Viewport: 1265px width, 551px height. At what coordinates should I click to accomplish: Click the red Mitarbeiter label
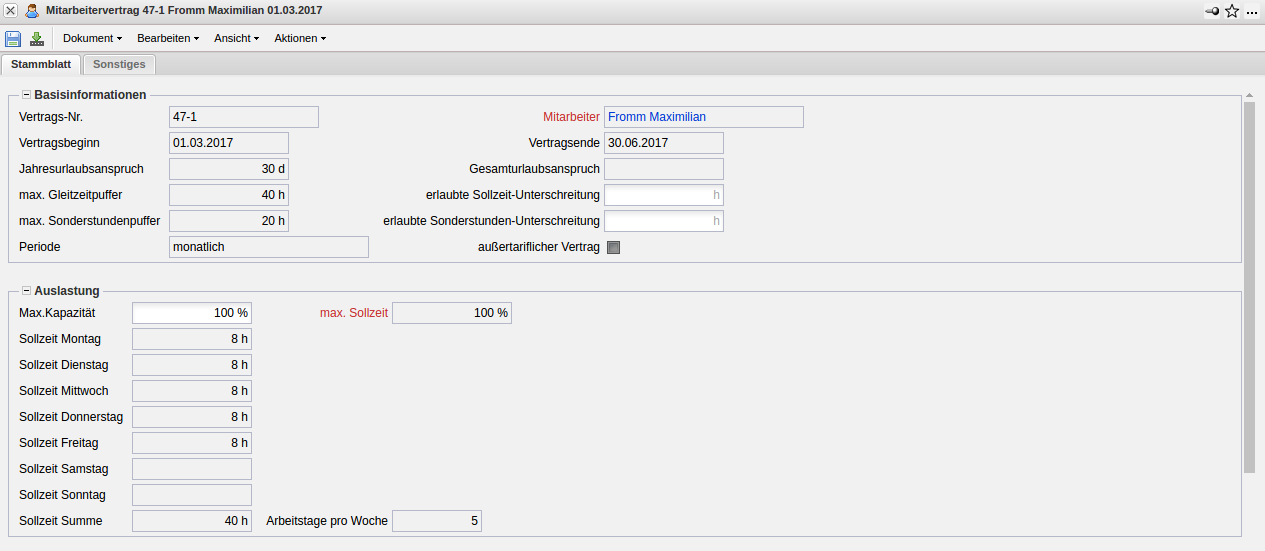571,117
